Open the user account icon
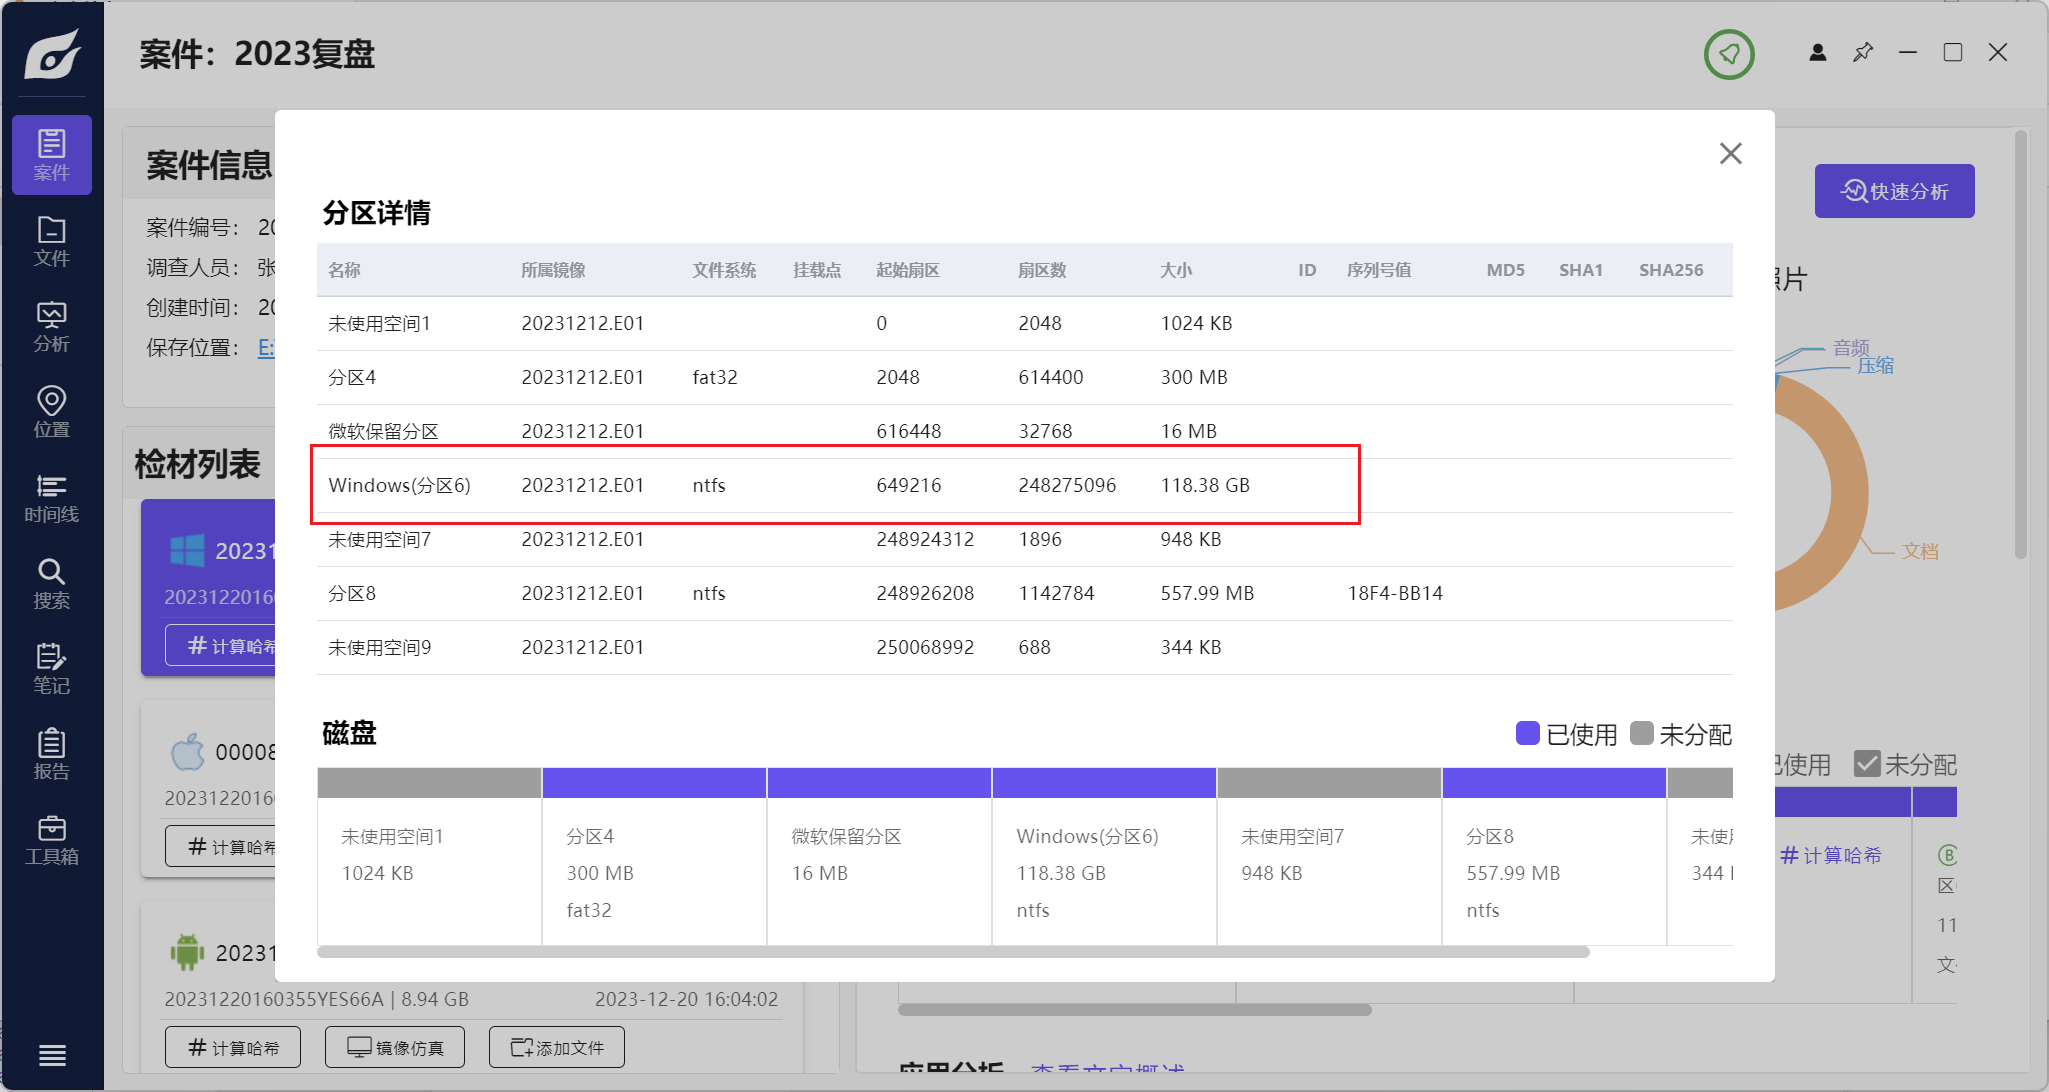2049x1092 pixels. [1818, 53]
